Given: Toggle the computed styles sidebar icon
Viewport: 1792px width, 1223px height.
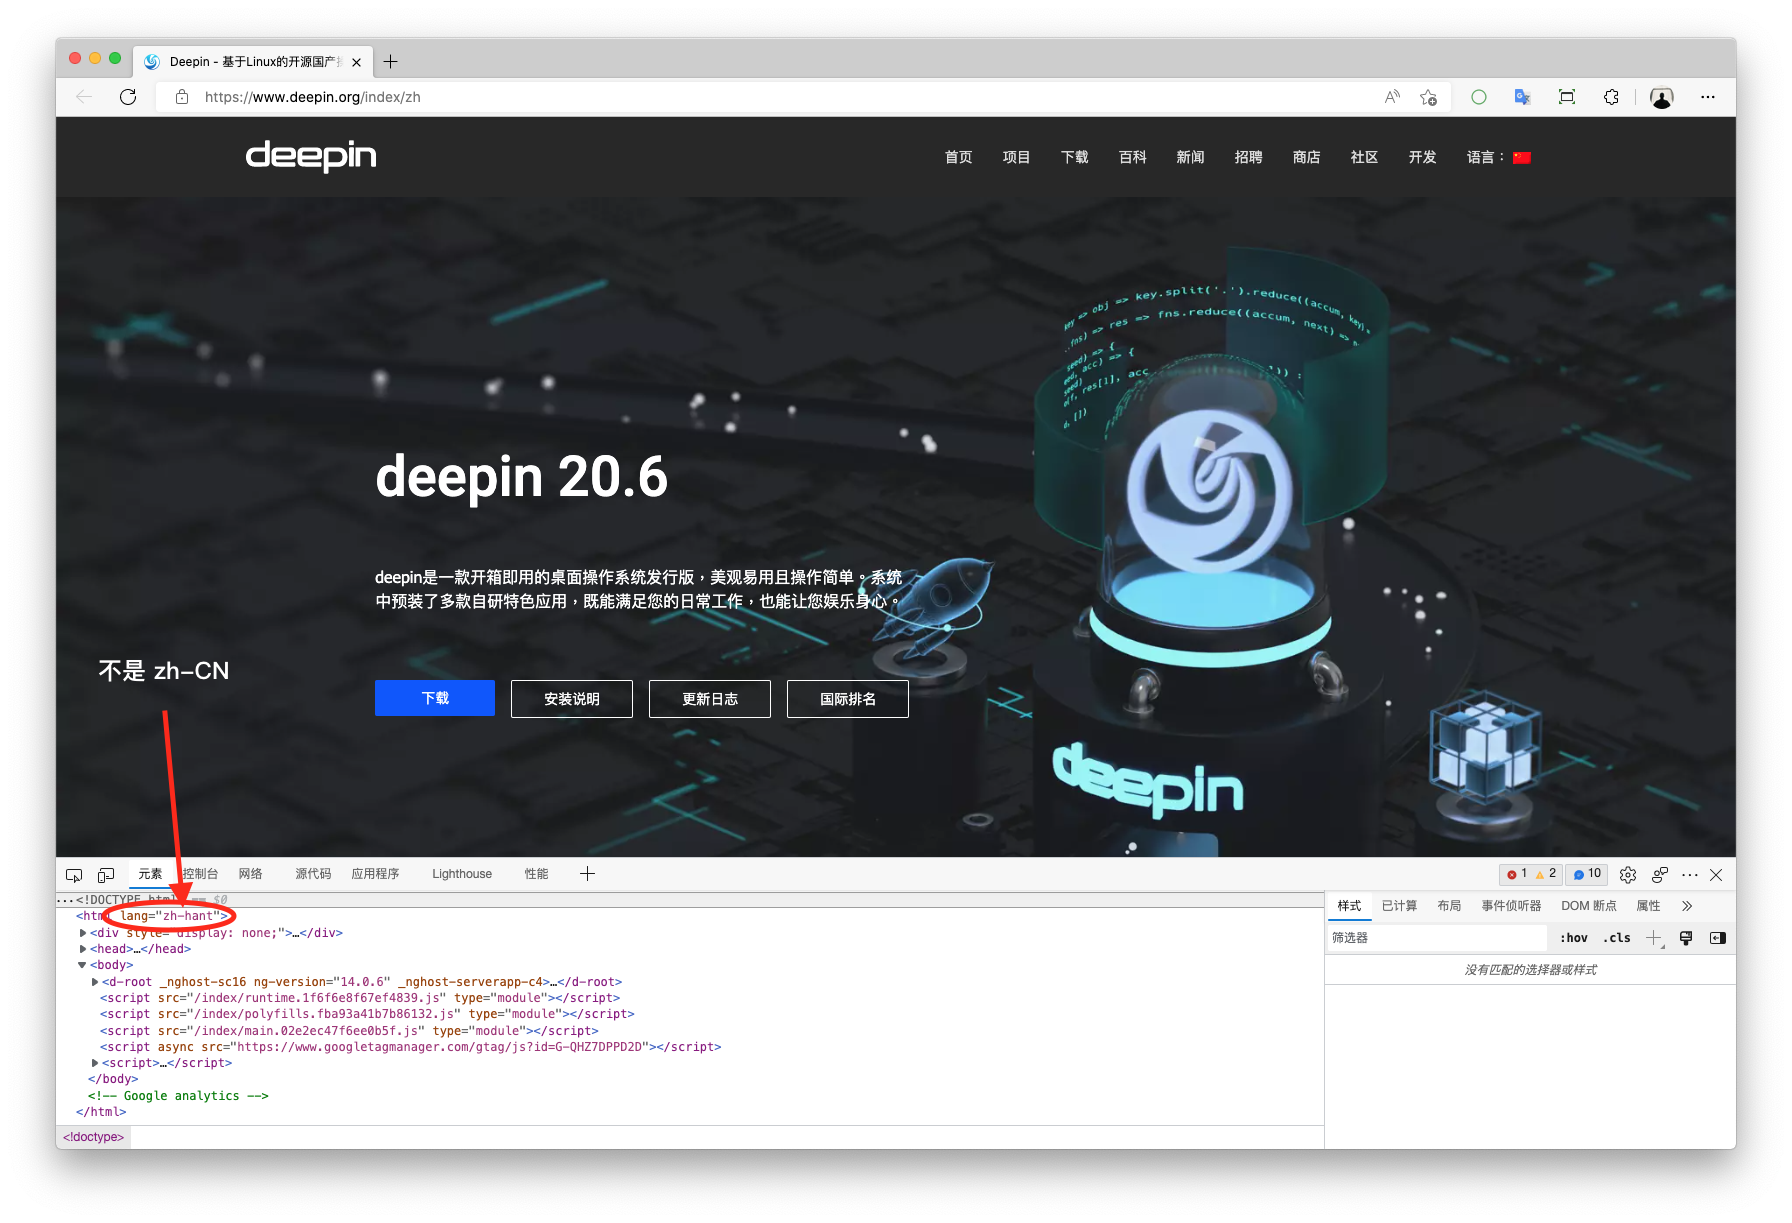Looking at the screenshot, I should [1718, 938].
